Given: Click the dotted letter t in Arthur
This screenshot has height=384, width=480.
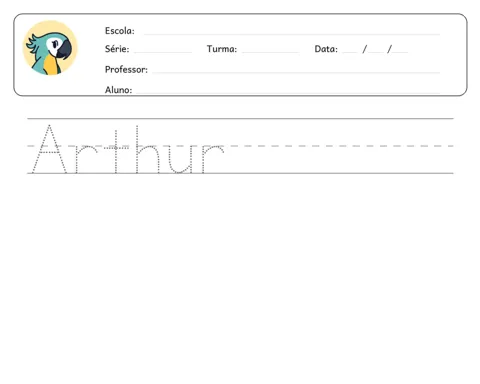Looking at the screenshot, I should click(x=116, y=152).
